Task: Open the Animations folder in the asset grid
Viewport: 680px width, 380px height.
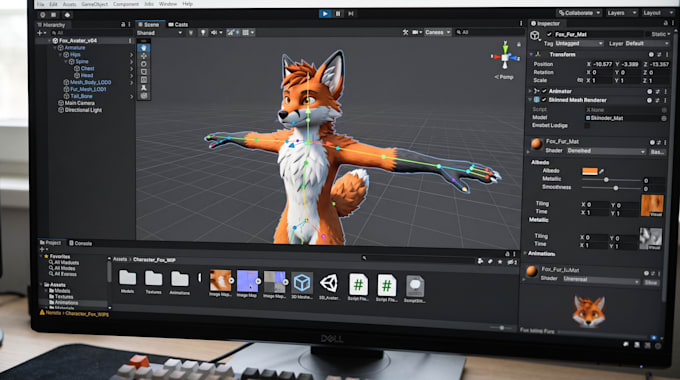Action: [x=180, y=279]
